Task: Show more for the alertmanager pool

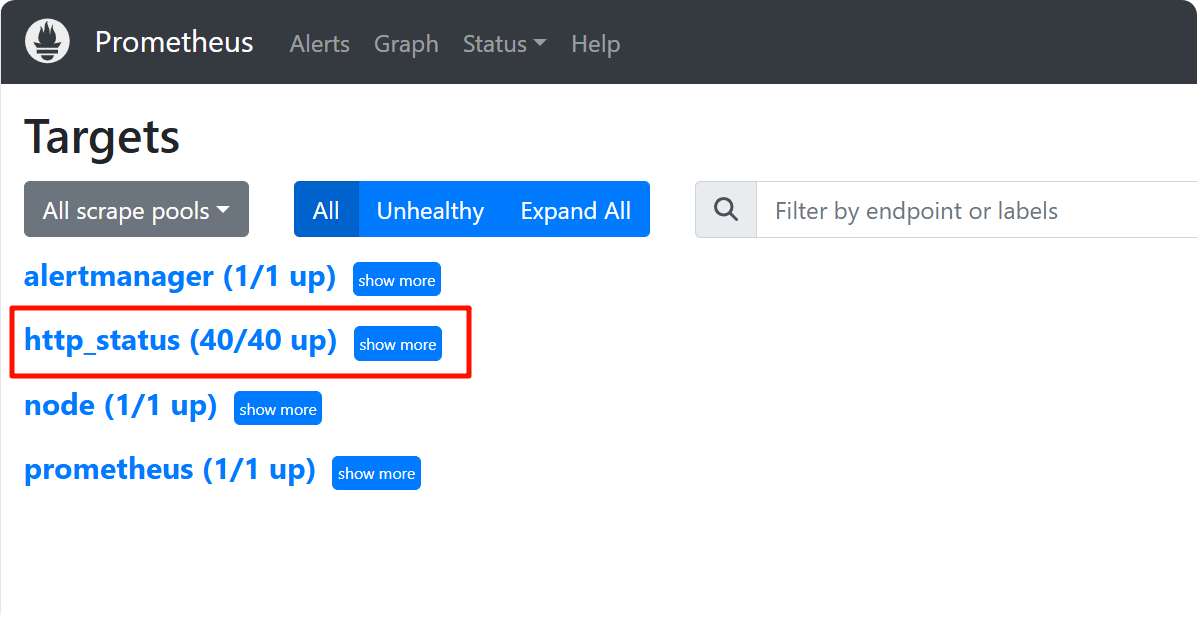Action: pyautogui.click(x=397, y=279)
